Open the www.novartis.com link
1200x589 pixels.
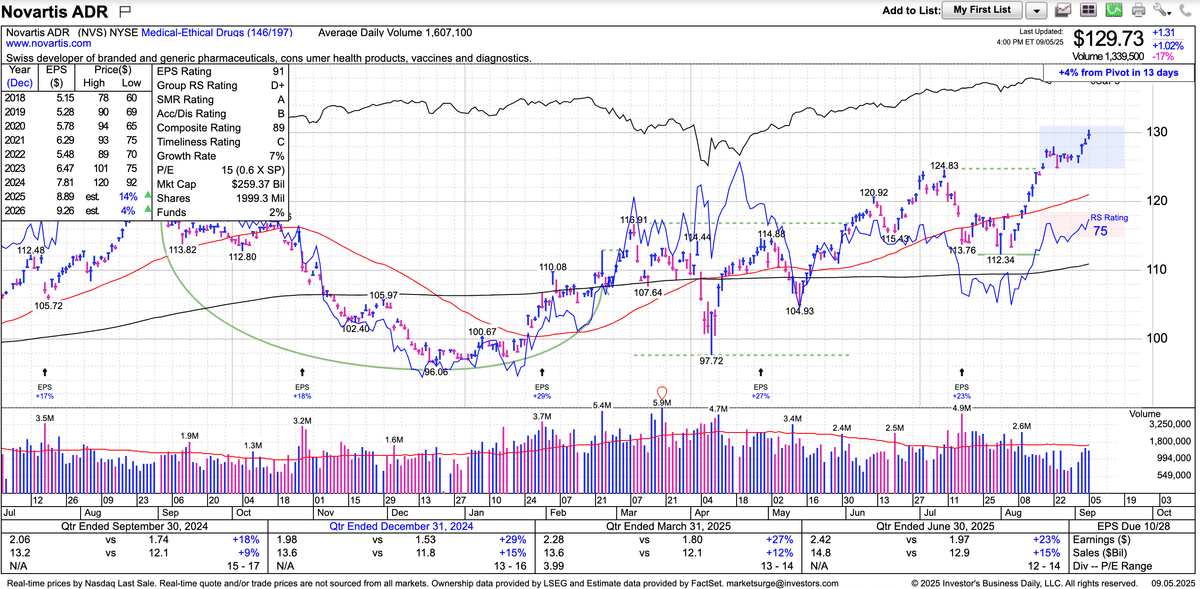click(x=40, y=45)
